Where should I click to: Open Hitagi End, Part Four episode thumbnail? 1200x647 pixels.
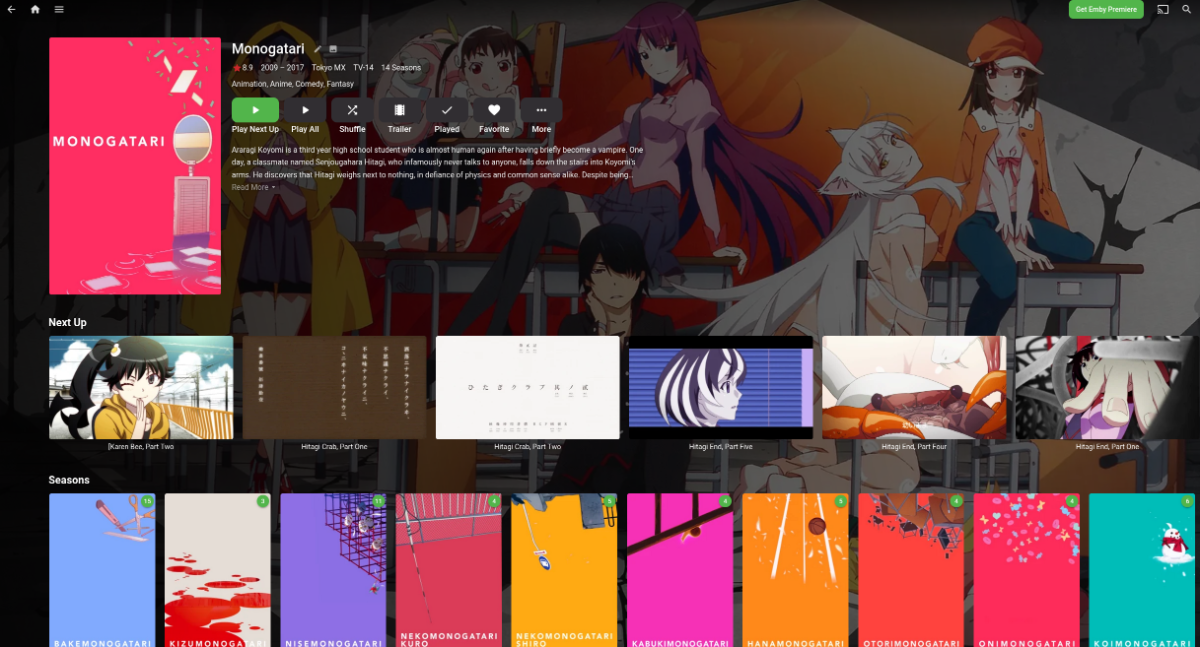click(914, 387)
